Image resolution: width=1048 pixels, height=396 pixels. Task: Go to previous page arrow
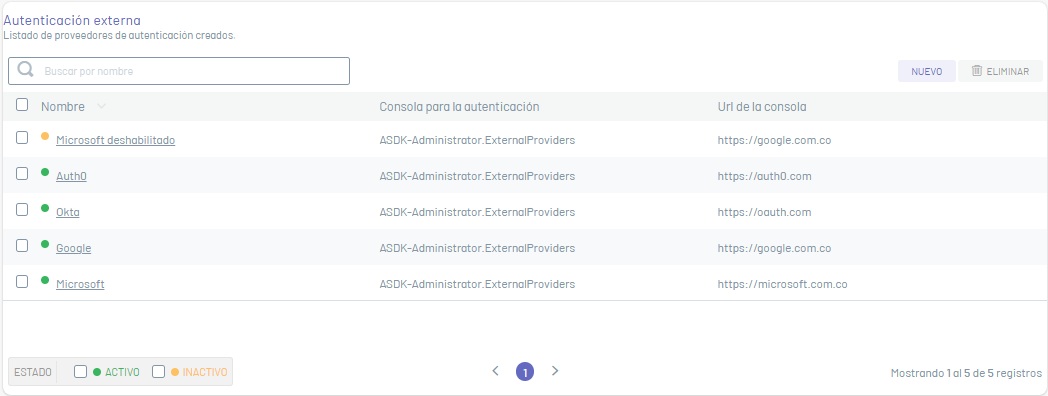pos(495,371)
